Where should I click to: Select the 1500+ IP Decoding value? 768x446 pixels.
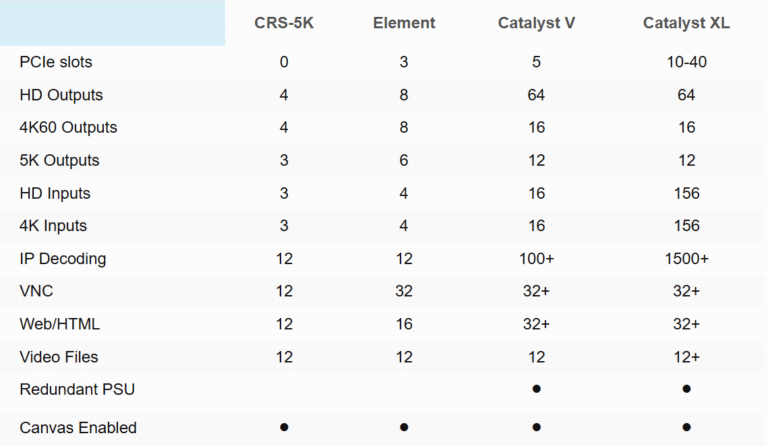click(686, 258)
